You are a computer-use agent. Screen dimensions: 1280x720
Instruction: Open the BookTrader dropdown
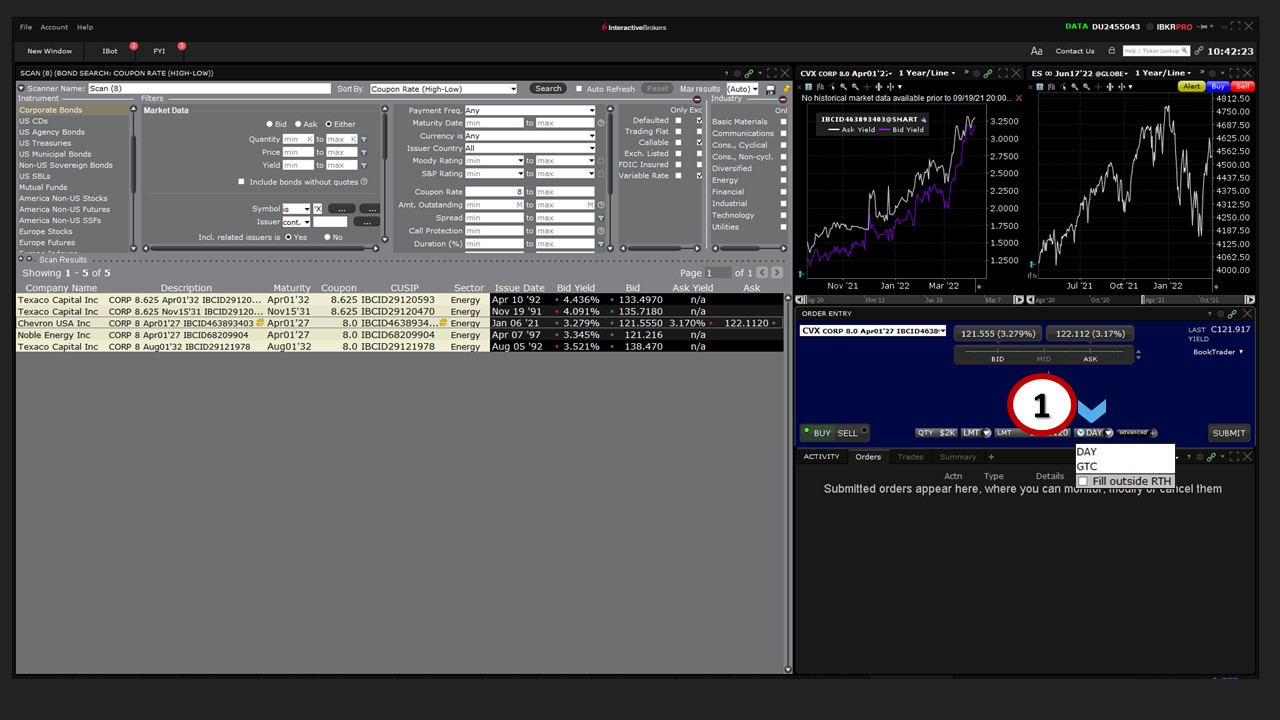(x=1218, y=352)
